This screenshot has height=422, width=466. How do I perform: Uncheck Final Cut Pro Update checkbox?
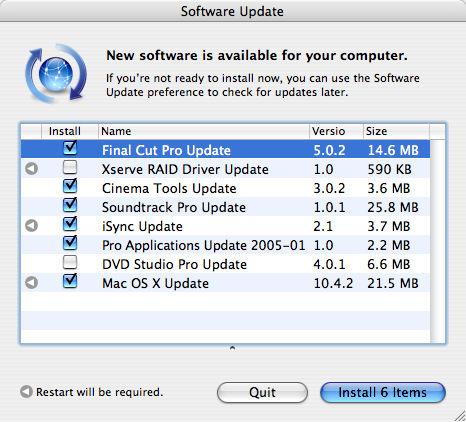point(70,148)
